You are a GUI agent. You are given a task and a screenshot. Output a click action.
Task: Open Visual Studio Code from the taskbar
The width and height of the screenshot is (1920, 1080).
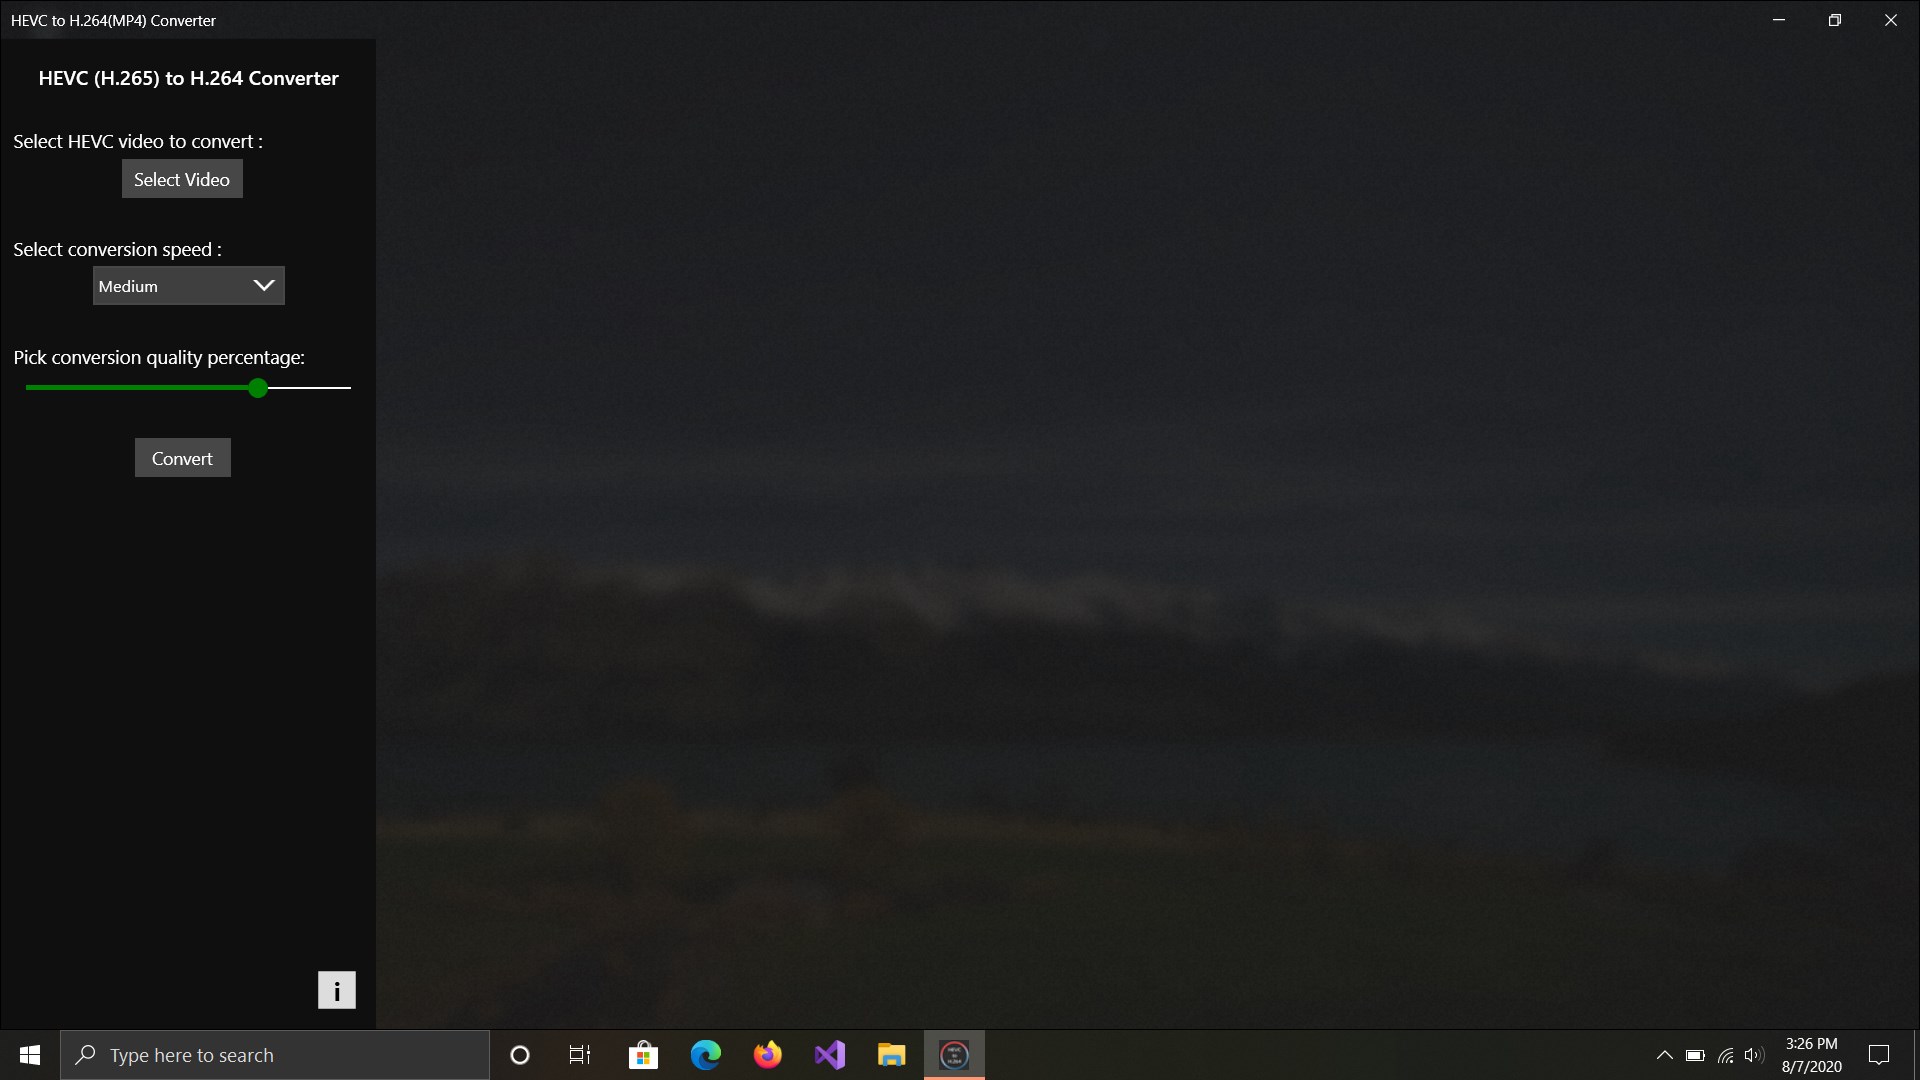pos(830,1055)
